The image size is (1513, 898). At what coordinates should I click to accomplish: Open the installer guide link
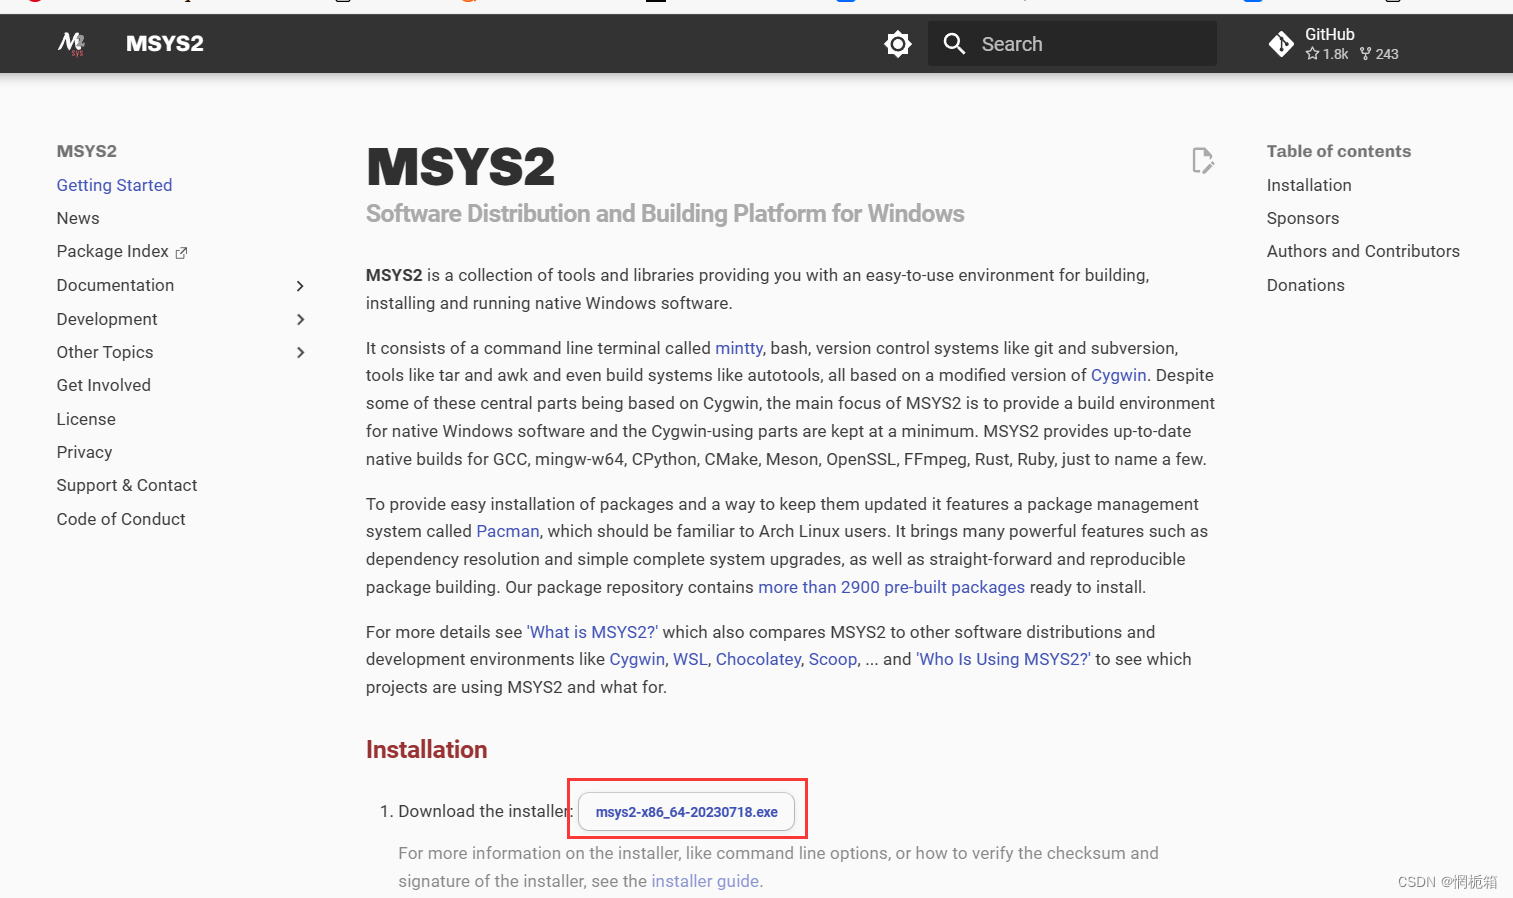[705, 880]
